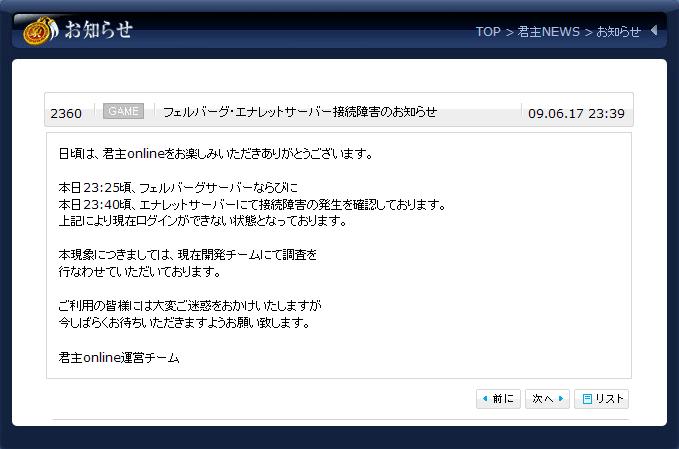Click the お知らせ page heading
679x449 pixels.
[99, 30]
